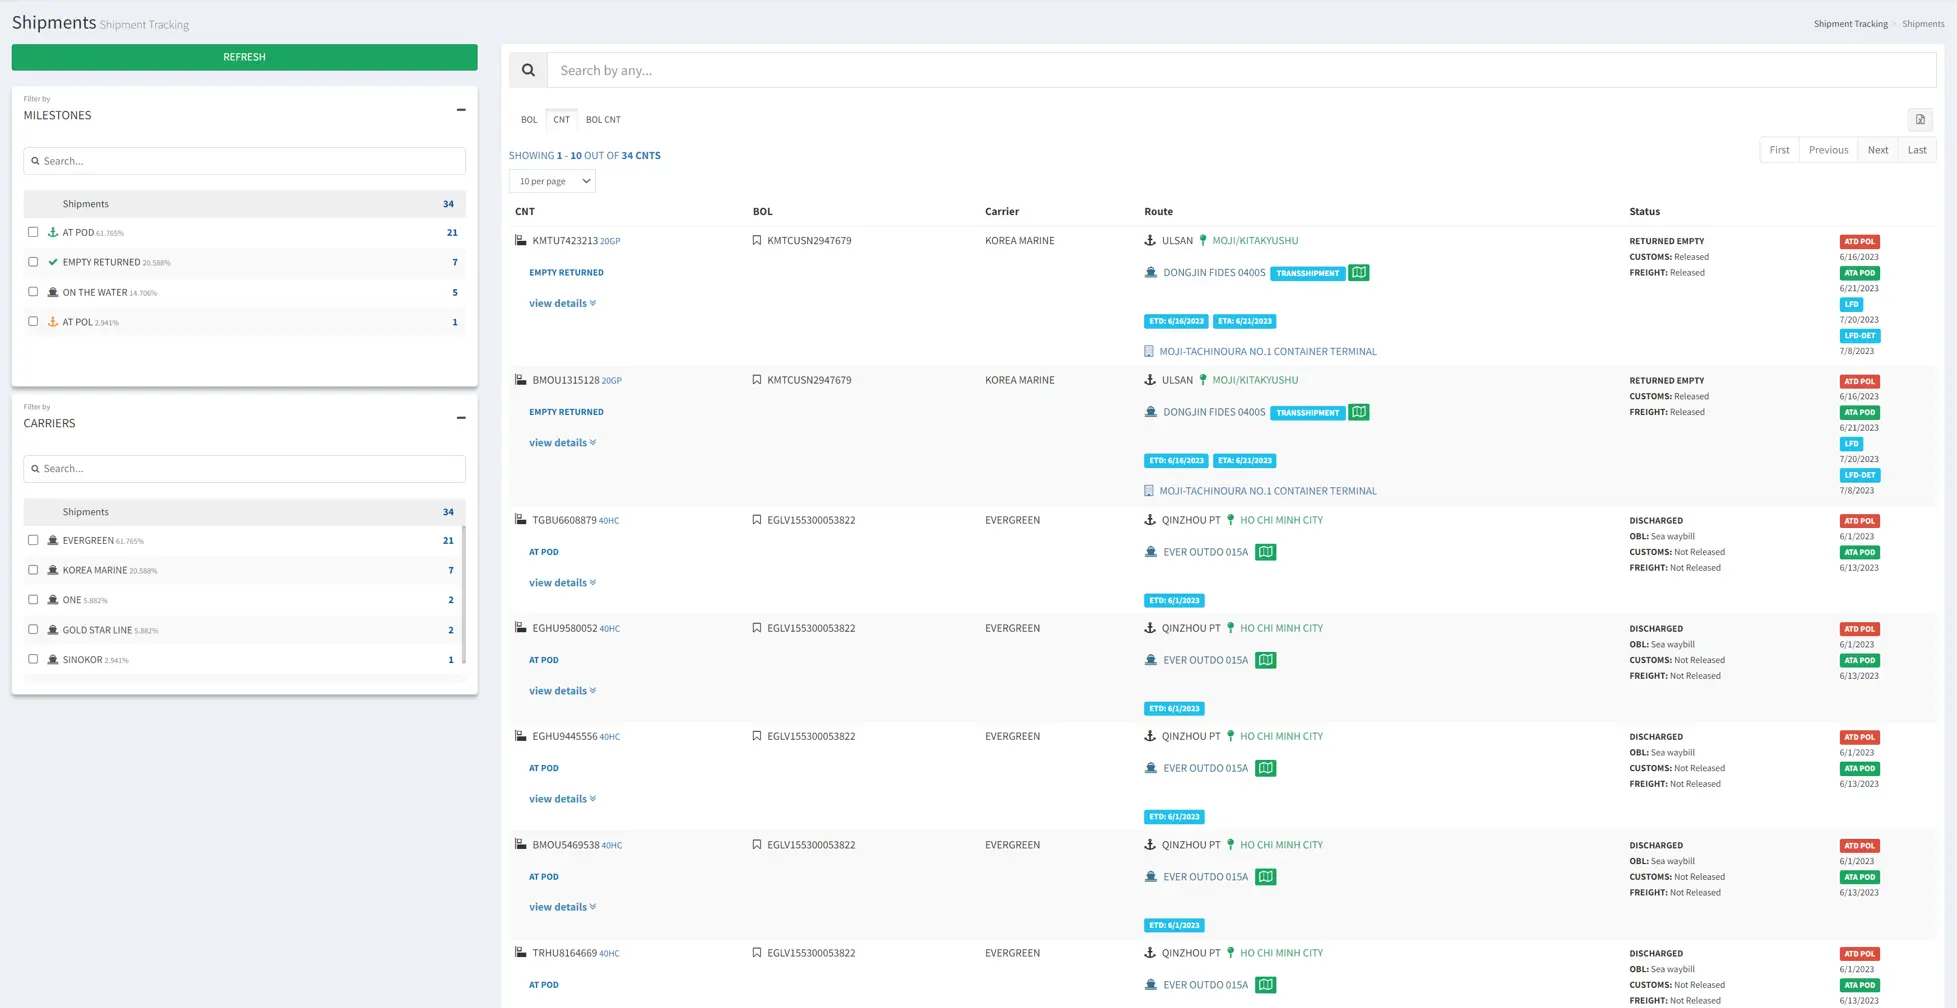Open the 10 per page dropdown

552,181
